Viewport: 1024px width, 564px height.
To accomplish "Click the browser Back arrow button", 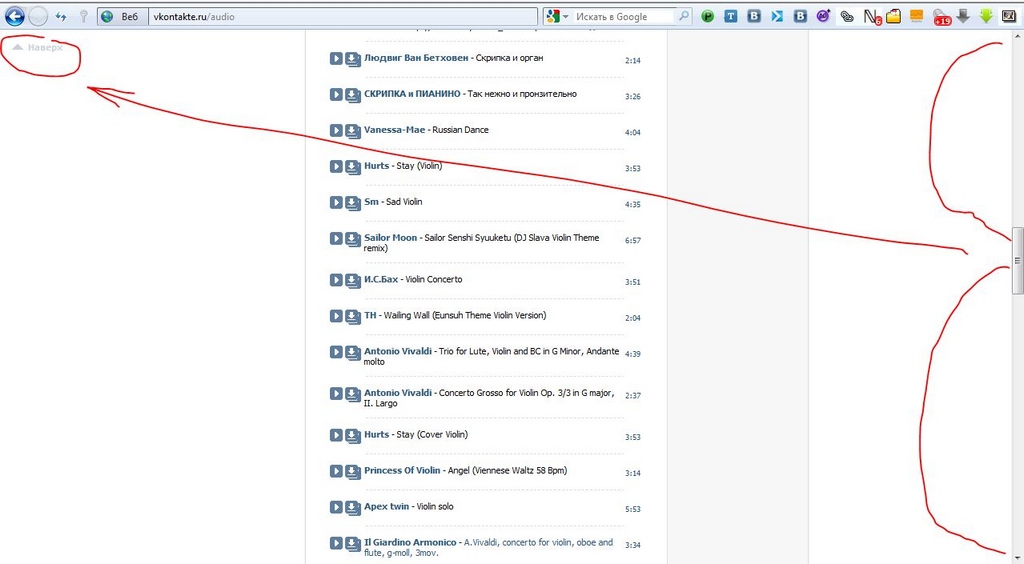I will (x=14, y=16).
